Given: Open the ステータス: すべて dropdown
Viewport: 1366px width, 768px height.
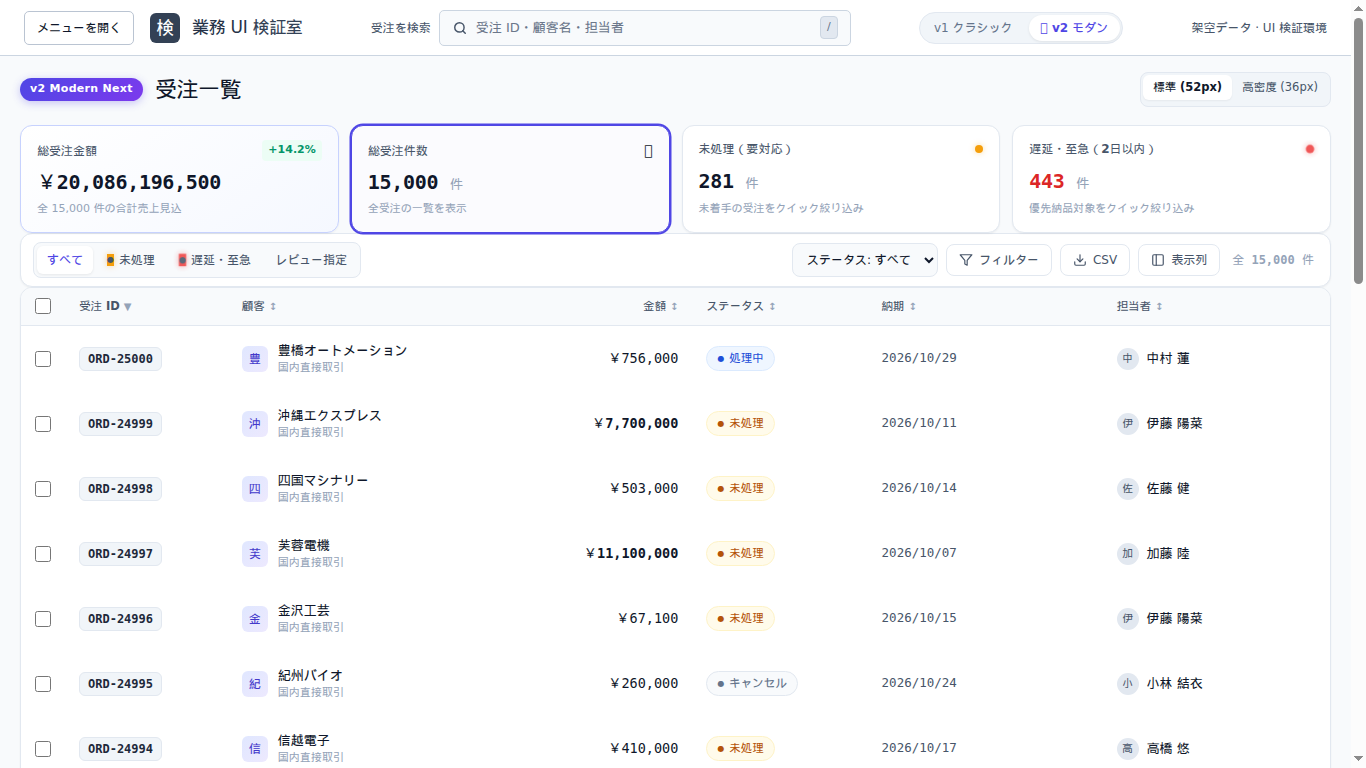Looking at the screenshot, I should [x=865, y=260].
